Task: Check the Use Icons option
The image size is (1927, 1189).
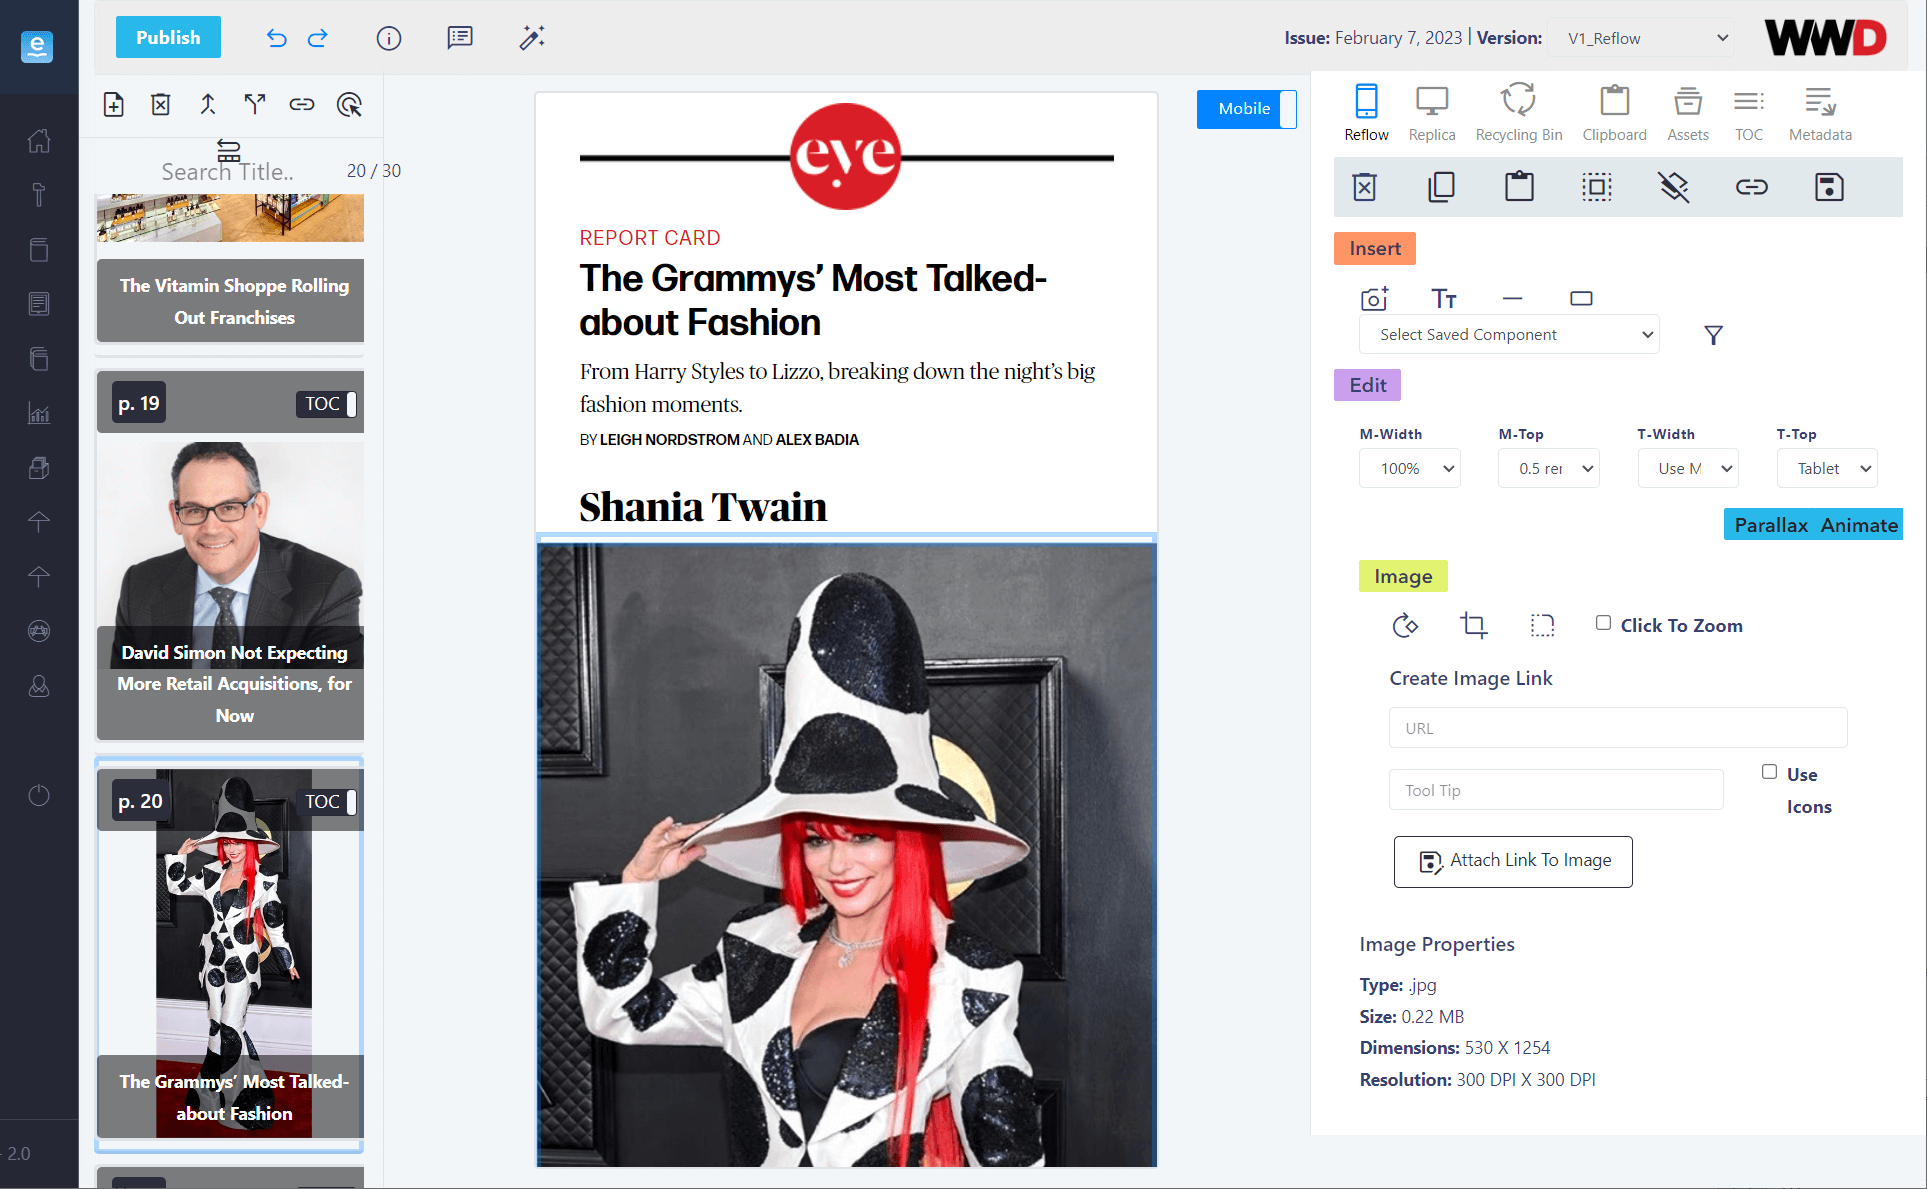Action: coord(1768,773)
